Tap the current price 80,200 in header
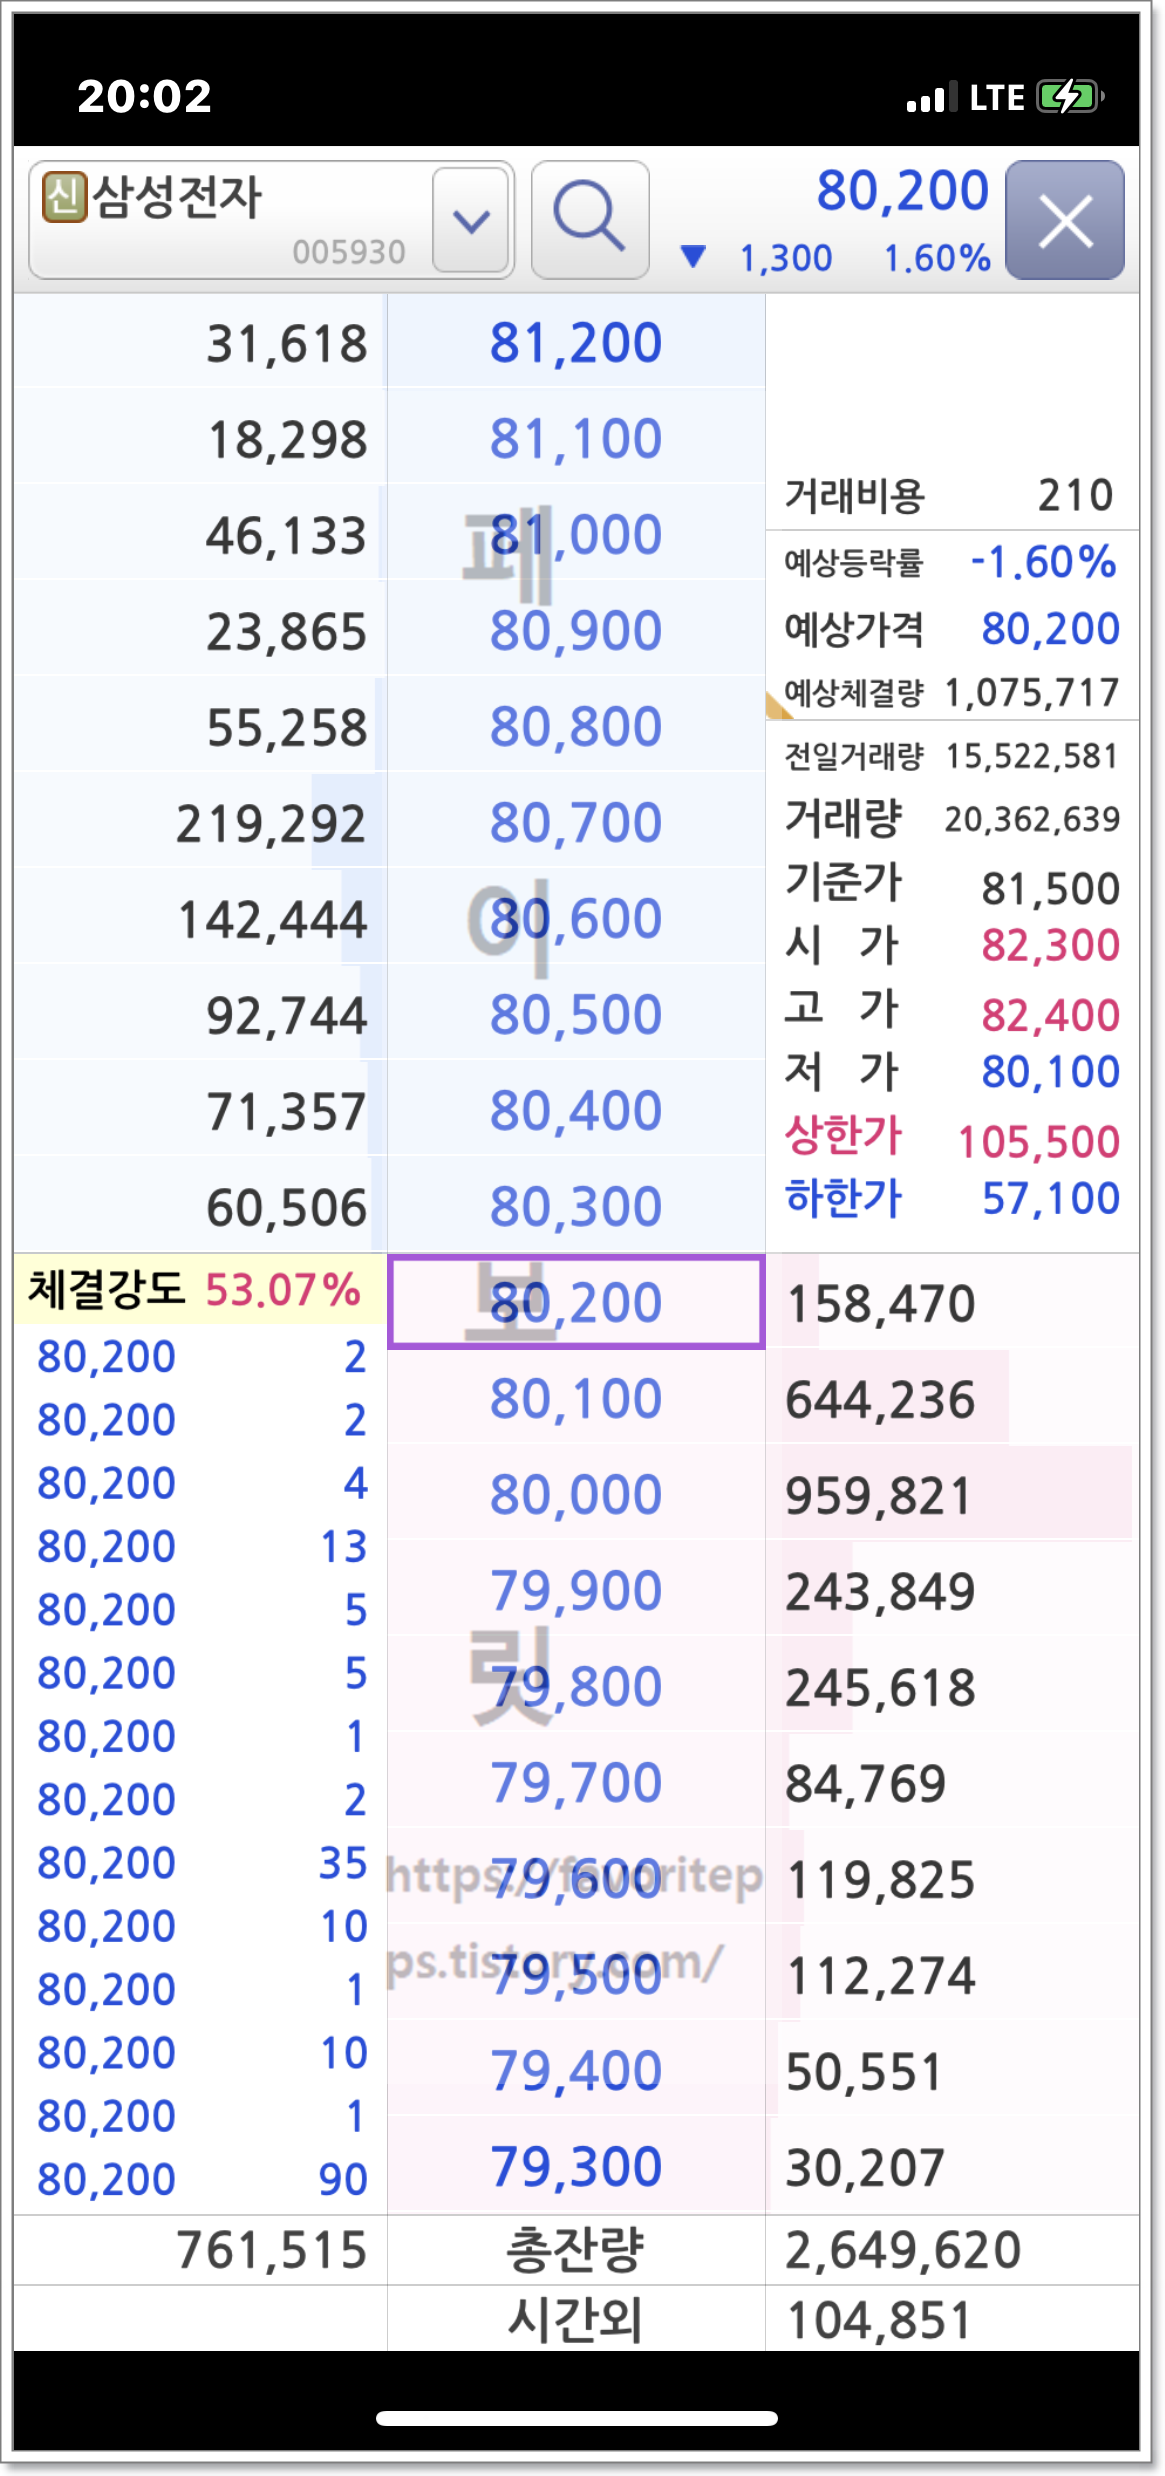Viewport: 1165px width, 2476px height. click(x=902, y=191)
